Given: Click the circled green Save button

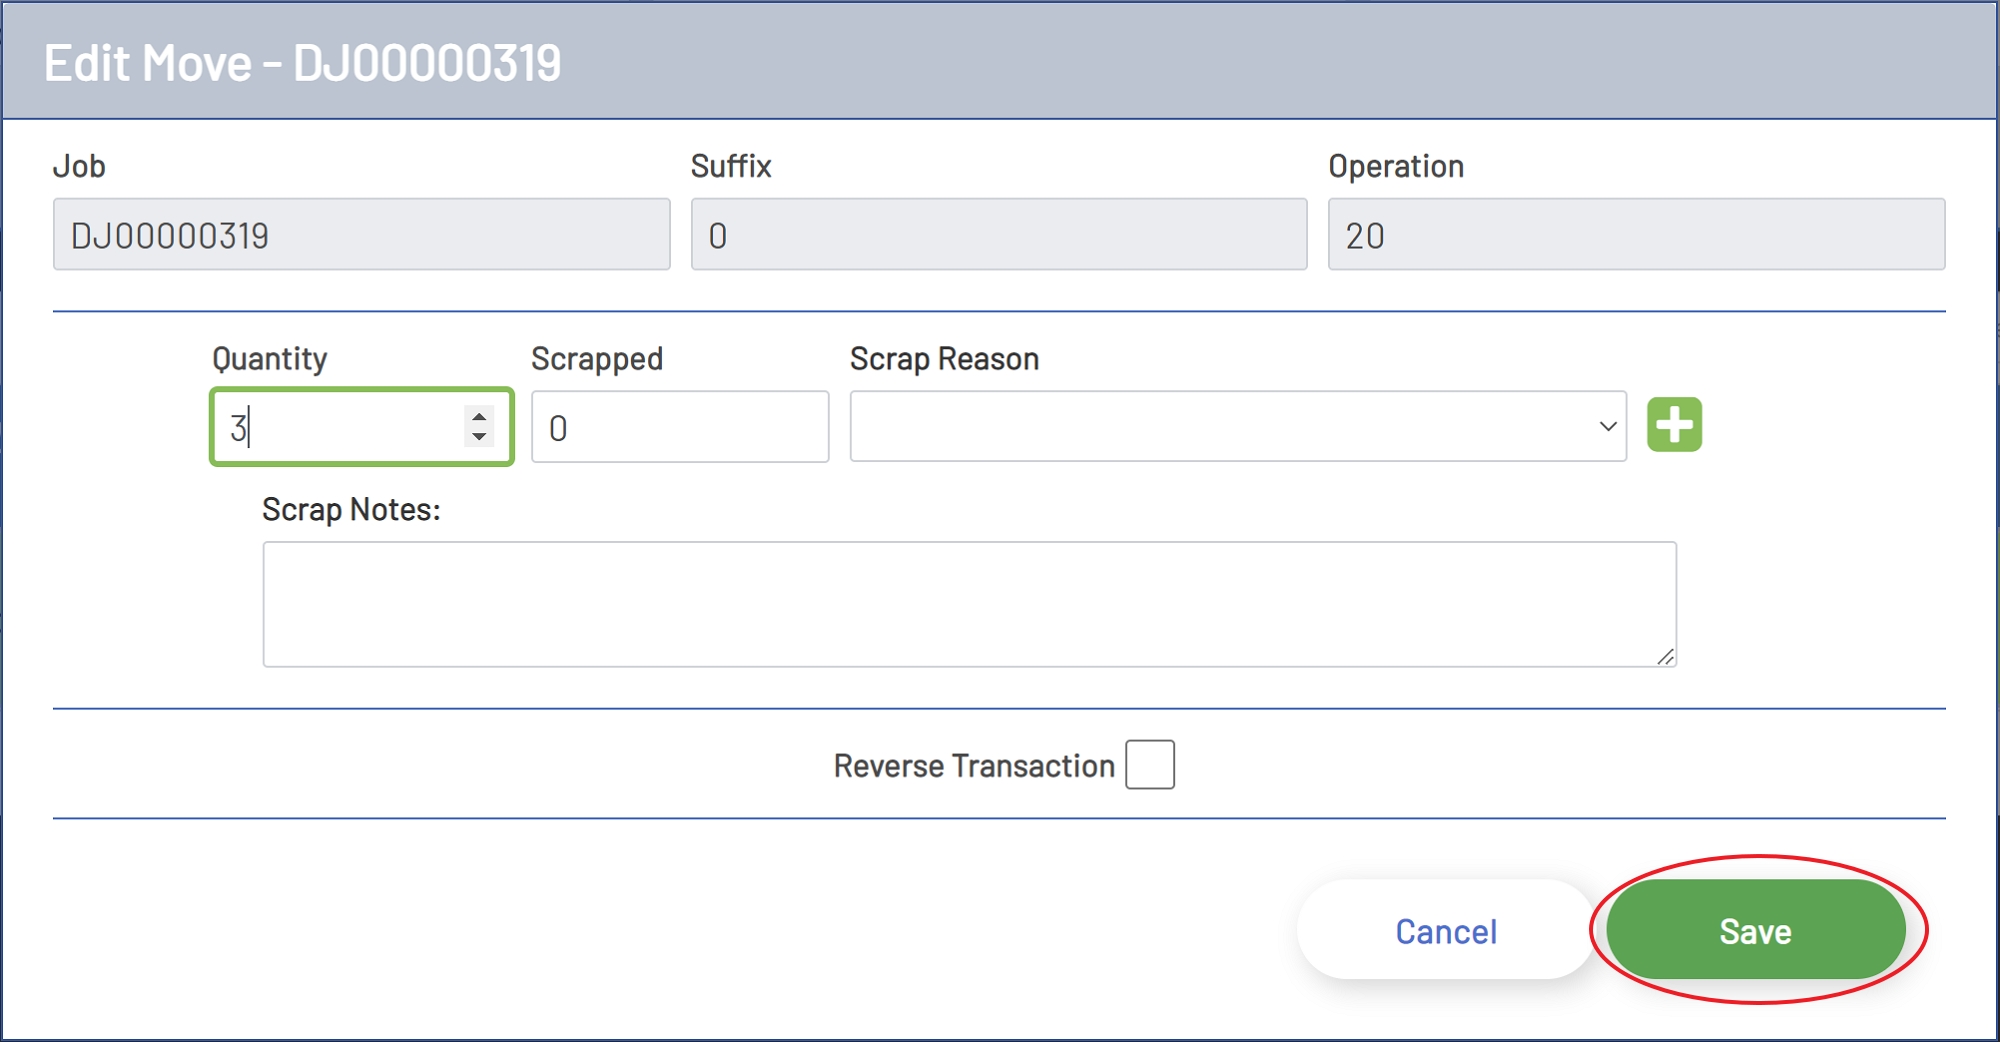Looking at the screenshot, I should (x=1755, y=930).
